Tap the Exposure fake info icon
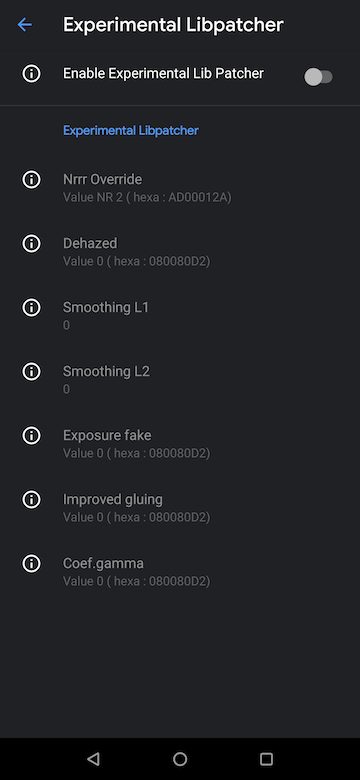This screenshot has height=780, width=360. click(x=31, y=435)
